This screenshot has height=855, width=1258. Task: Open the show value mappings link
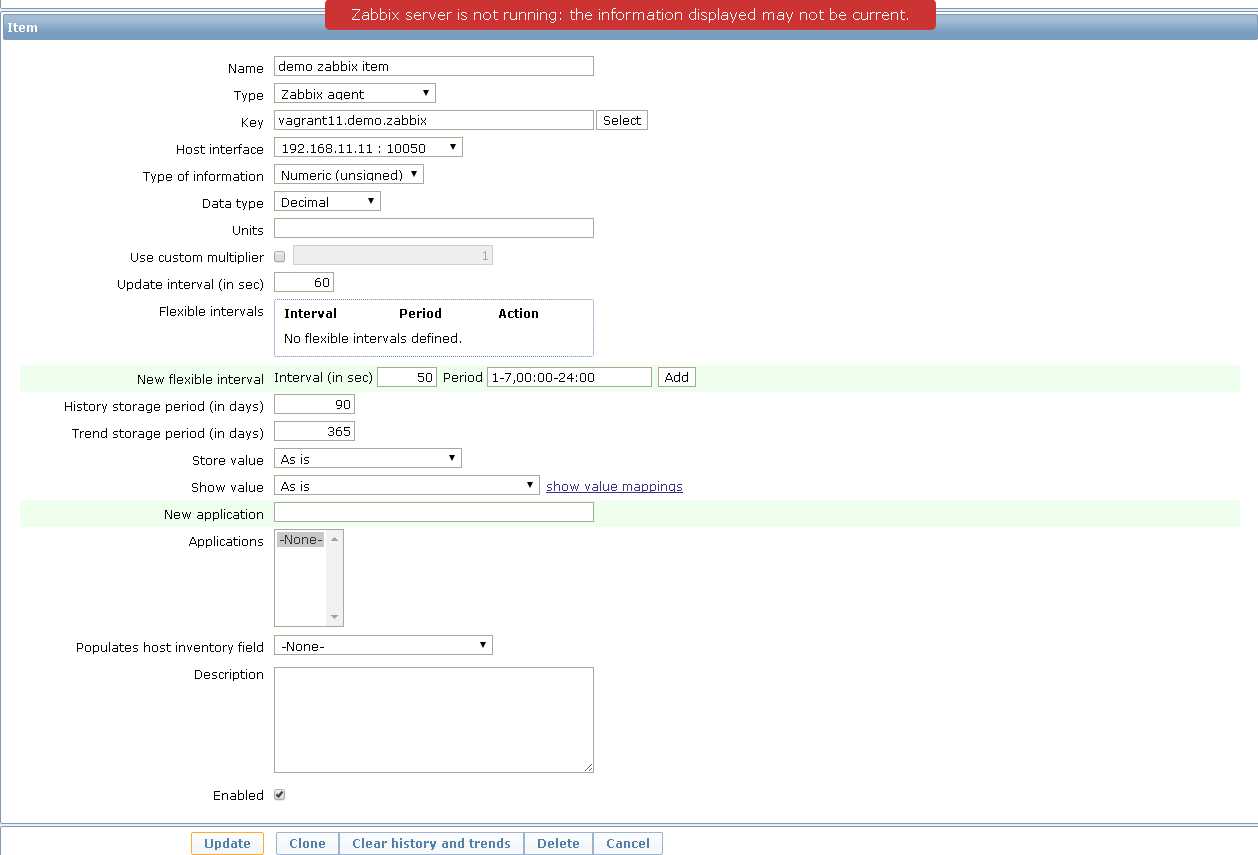click(614, 486)
